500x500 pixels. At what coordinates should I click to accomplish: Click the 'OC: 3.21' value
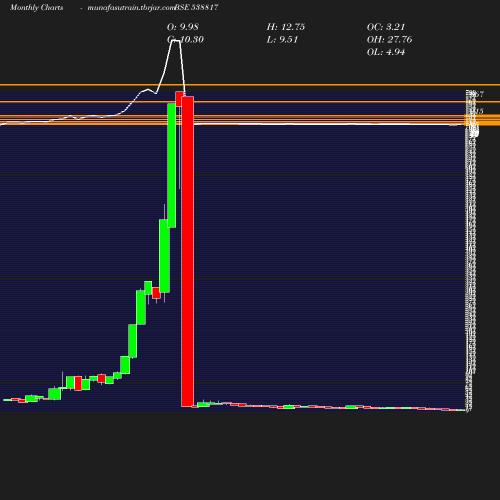point(386,27)
